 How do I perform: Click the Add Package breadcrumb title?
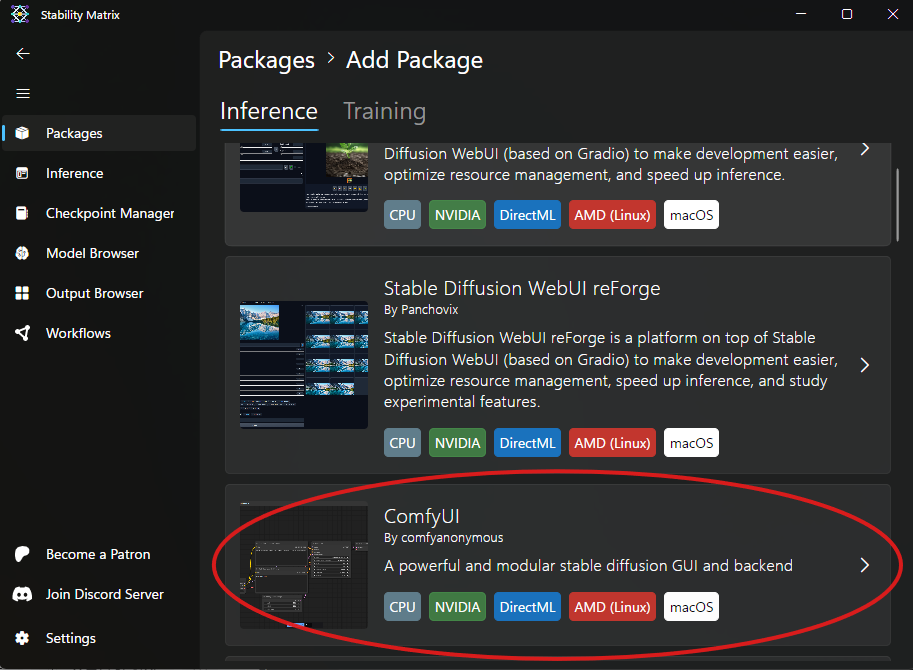(415, 61)
